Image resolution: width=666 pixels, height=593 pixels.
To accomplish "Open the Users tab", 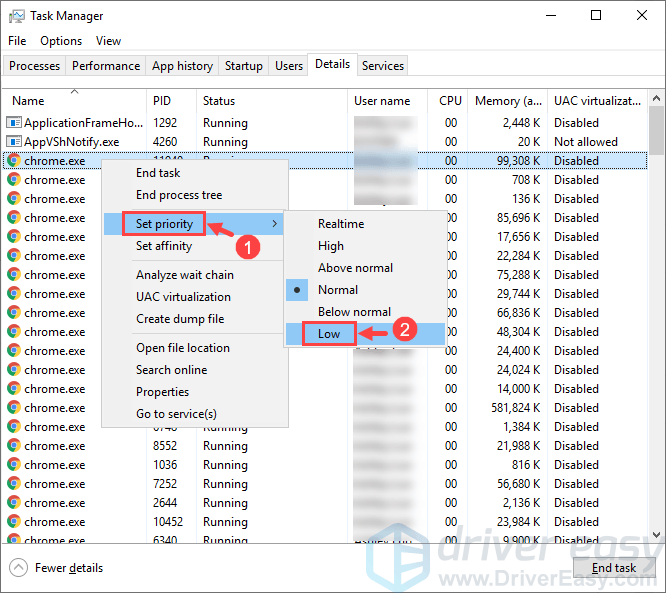I will click(x=289, y=66).
